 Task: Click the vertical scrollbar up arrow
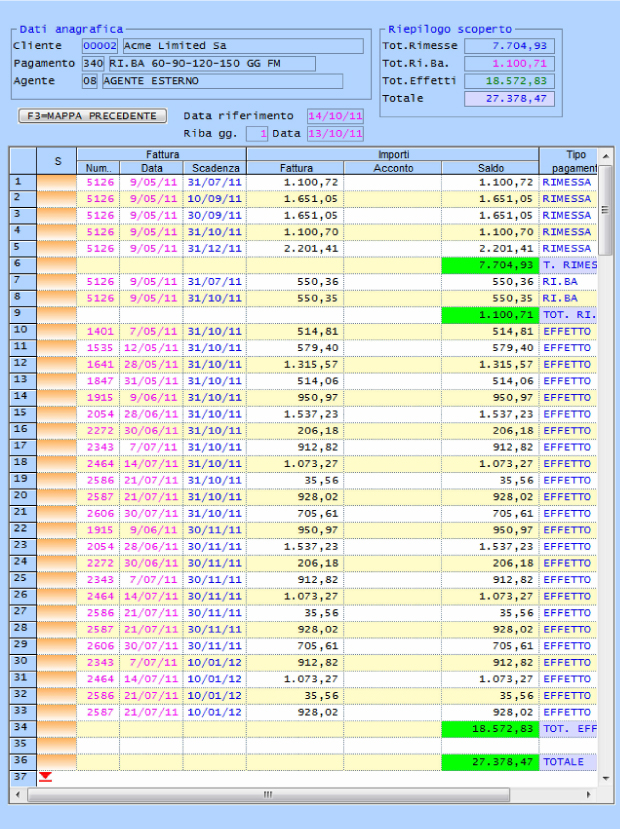pos(606,156)
